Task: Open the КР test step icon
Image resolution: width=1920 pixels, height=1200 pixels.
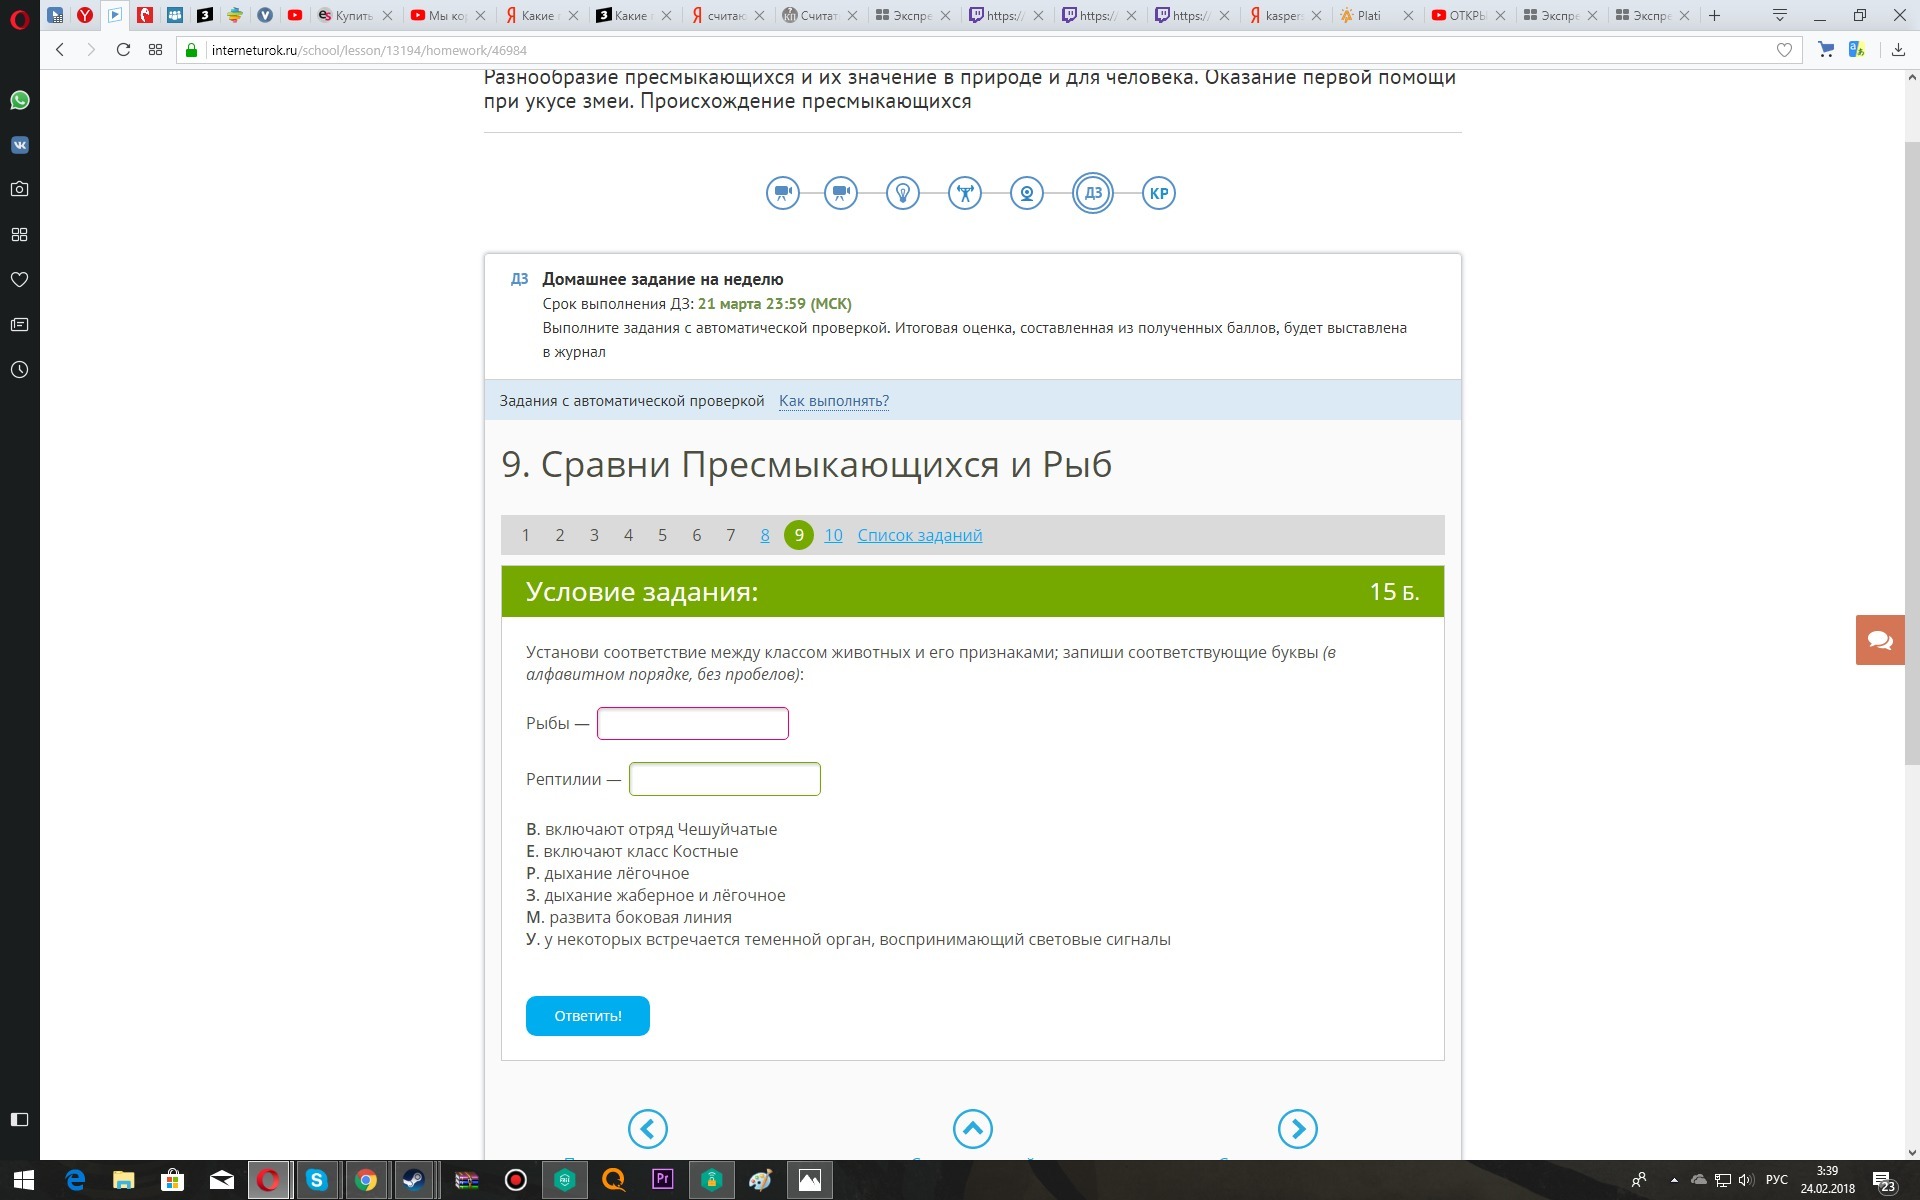Action: coord(1158,193)
